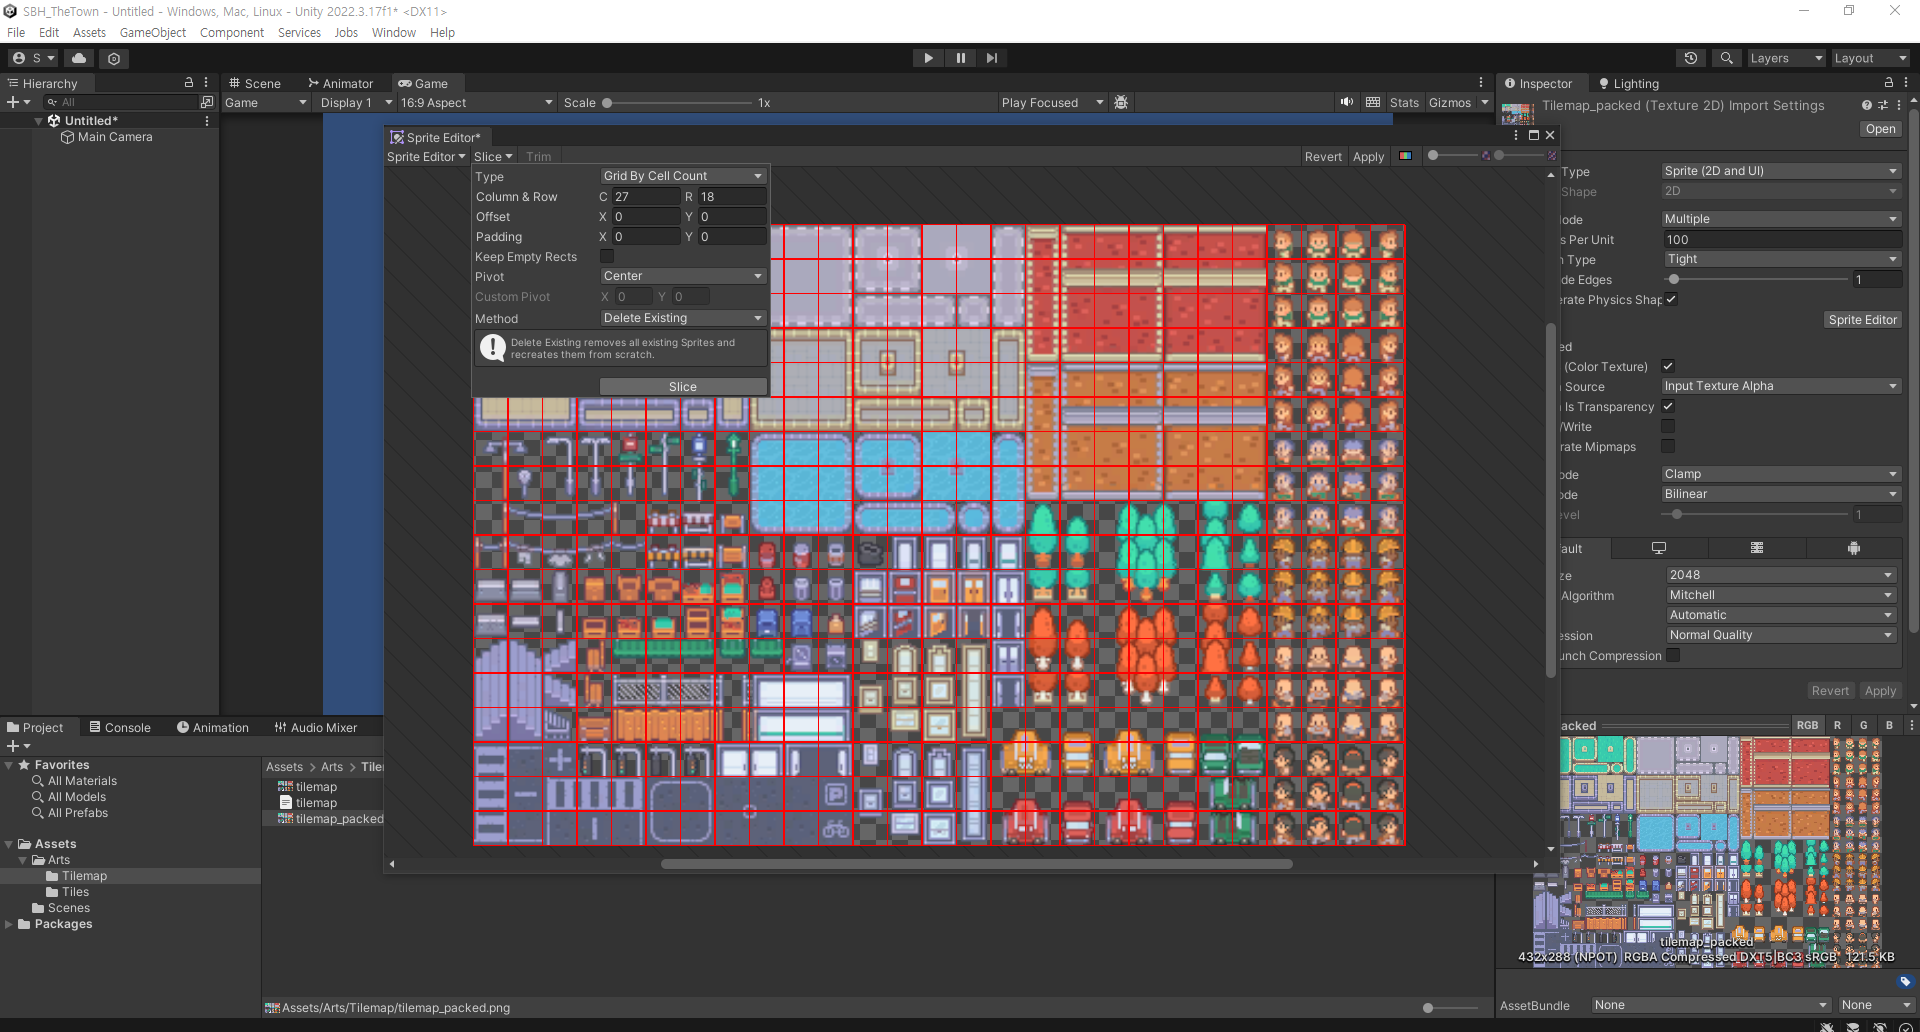The image size is (1920, 1032).
Task: Open scene search picker icon in Hierarchy
Action: tap(207, 102)
